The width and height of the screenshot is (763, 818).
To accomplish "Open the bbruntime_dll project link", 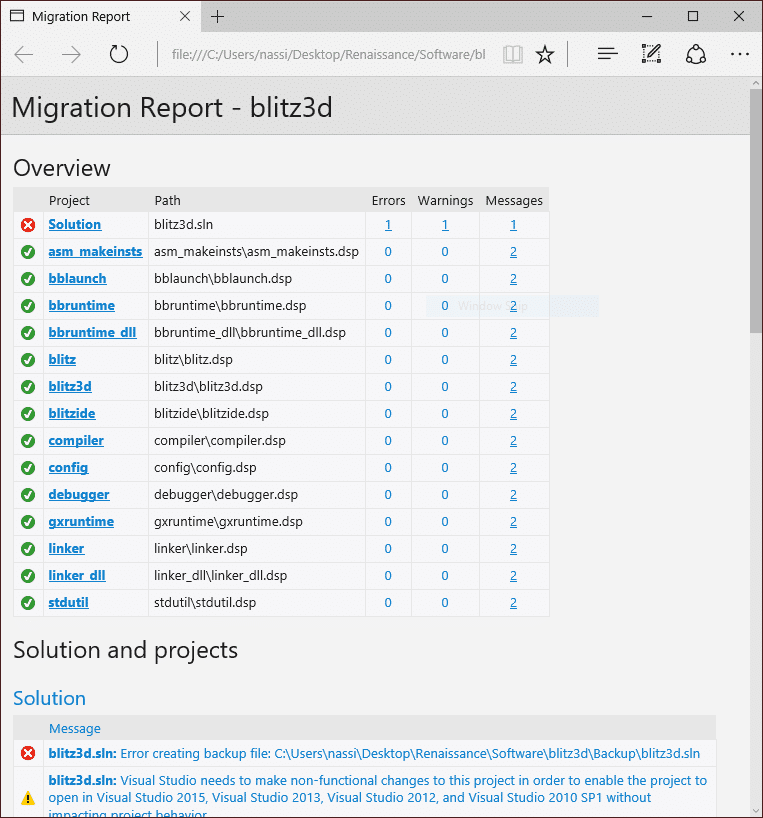I will click(92, 333).
